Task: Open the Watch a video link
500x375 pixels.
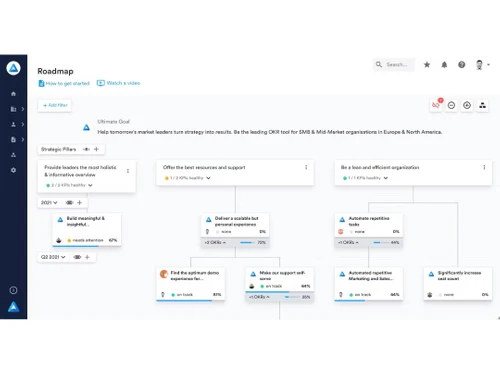Action: [x=119, y=83]
